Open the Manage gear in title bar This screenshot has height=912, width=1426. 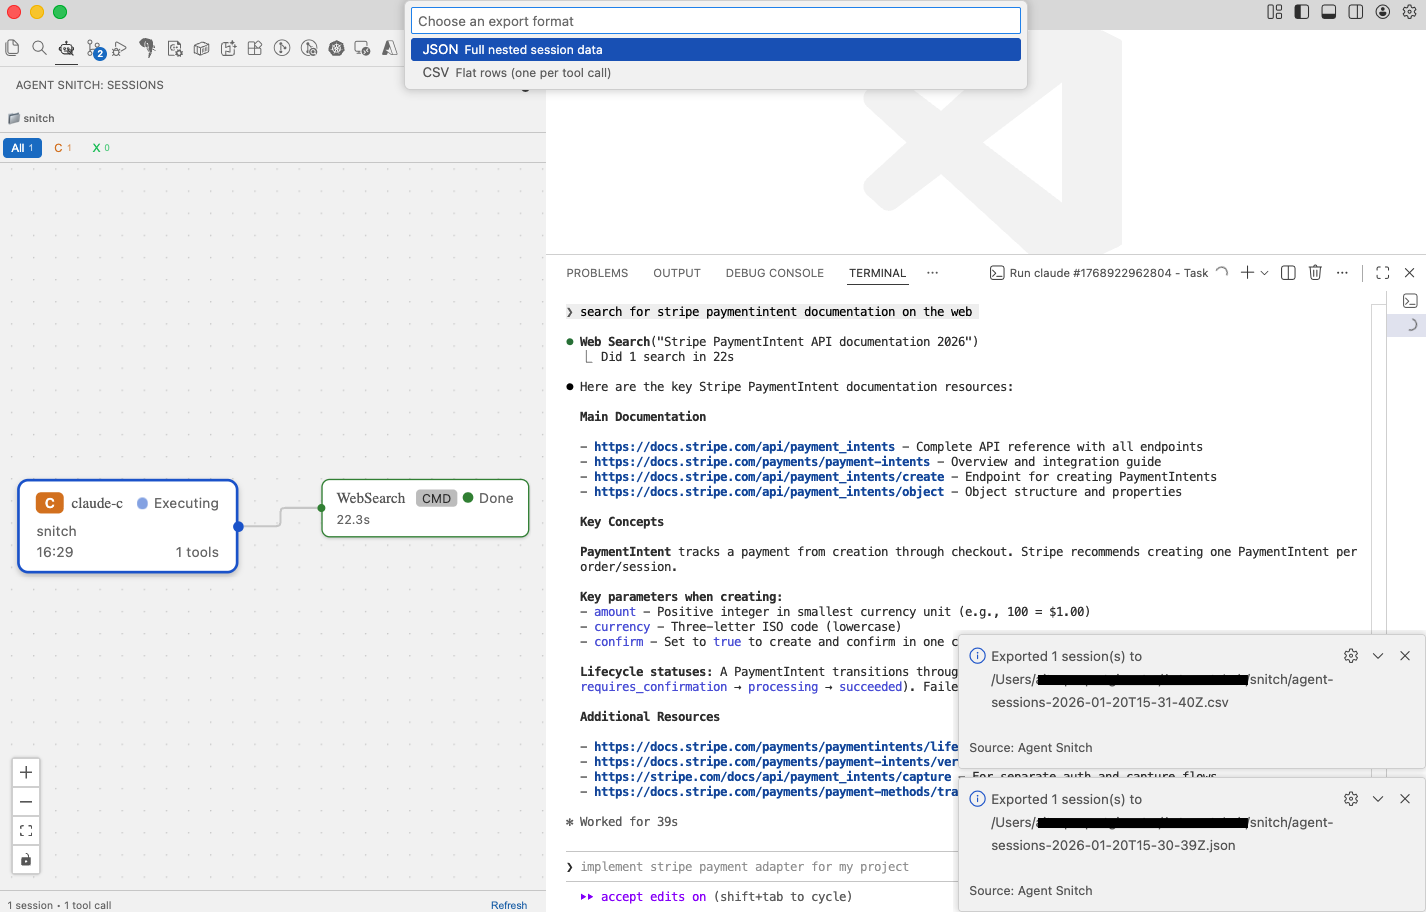click(1410, 12)
